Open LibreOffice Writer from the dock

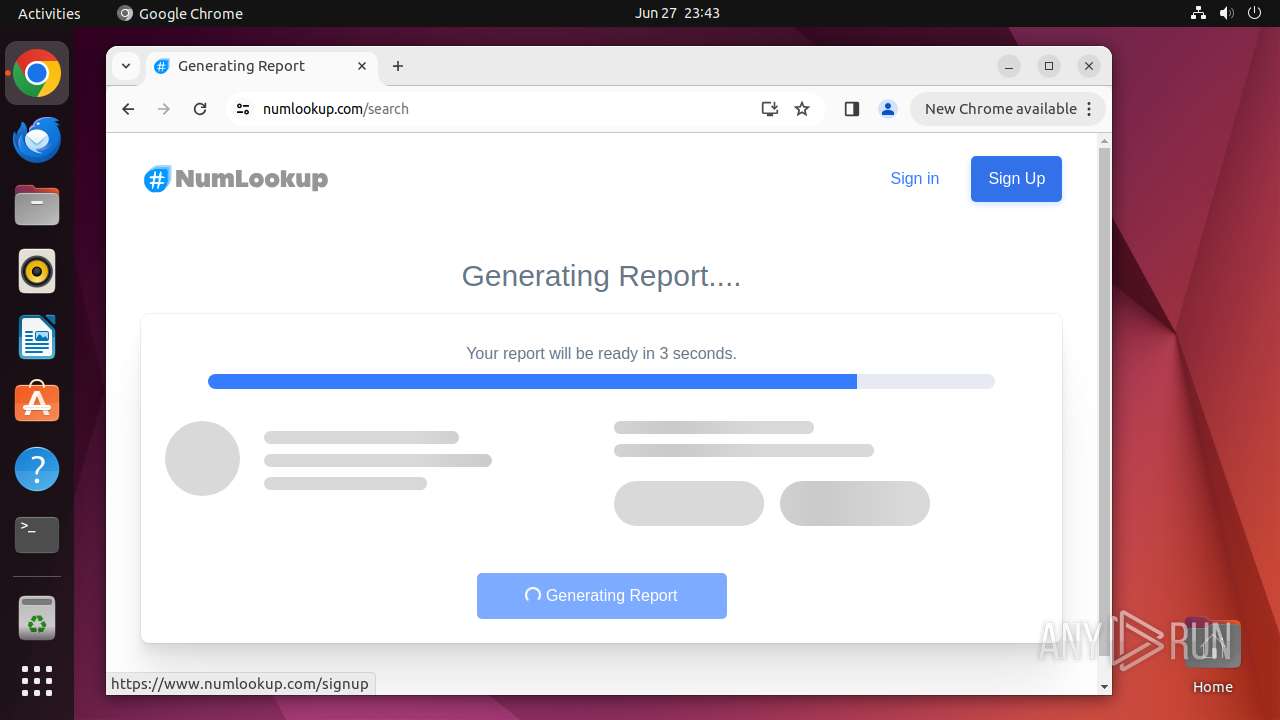coord(37,338)
